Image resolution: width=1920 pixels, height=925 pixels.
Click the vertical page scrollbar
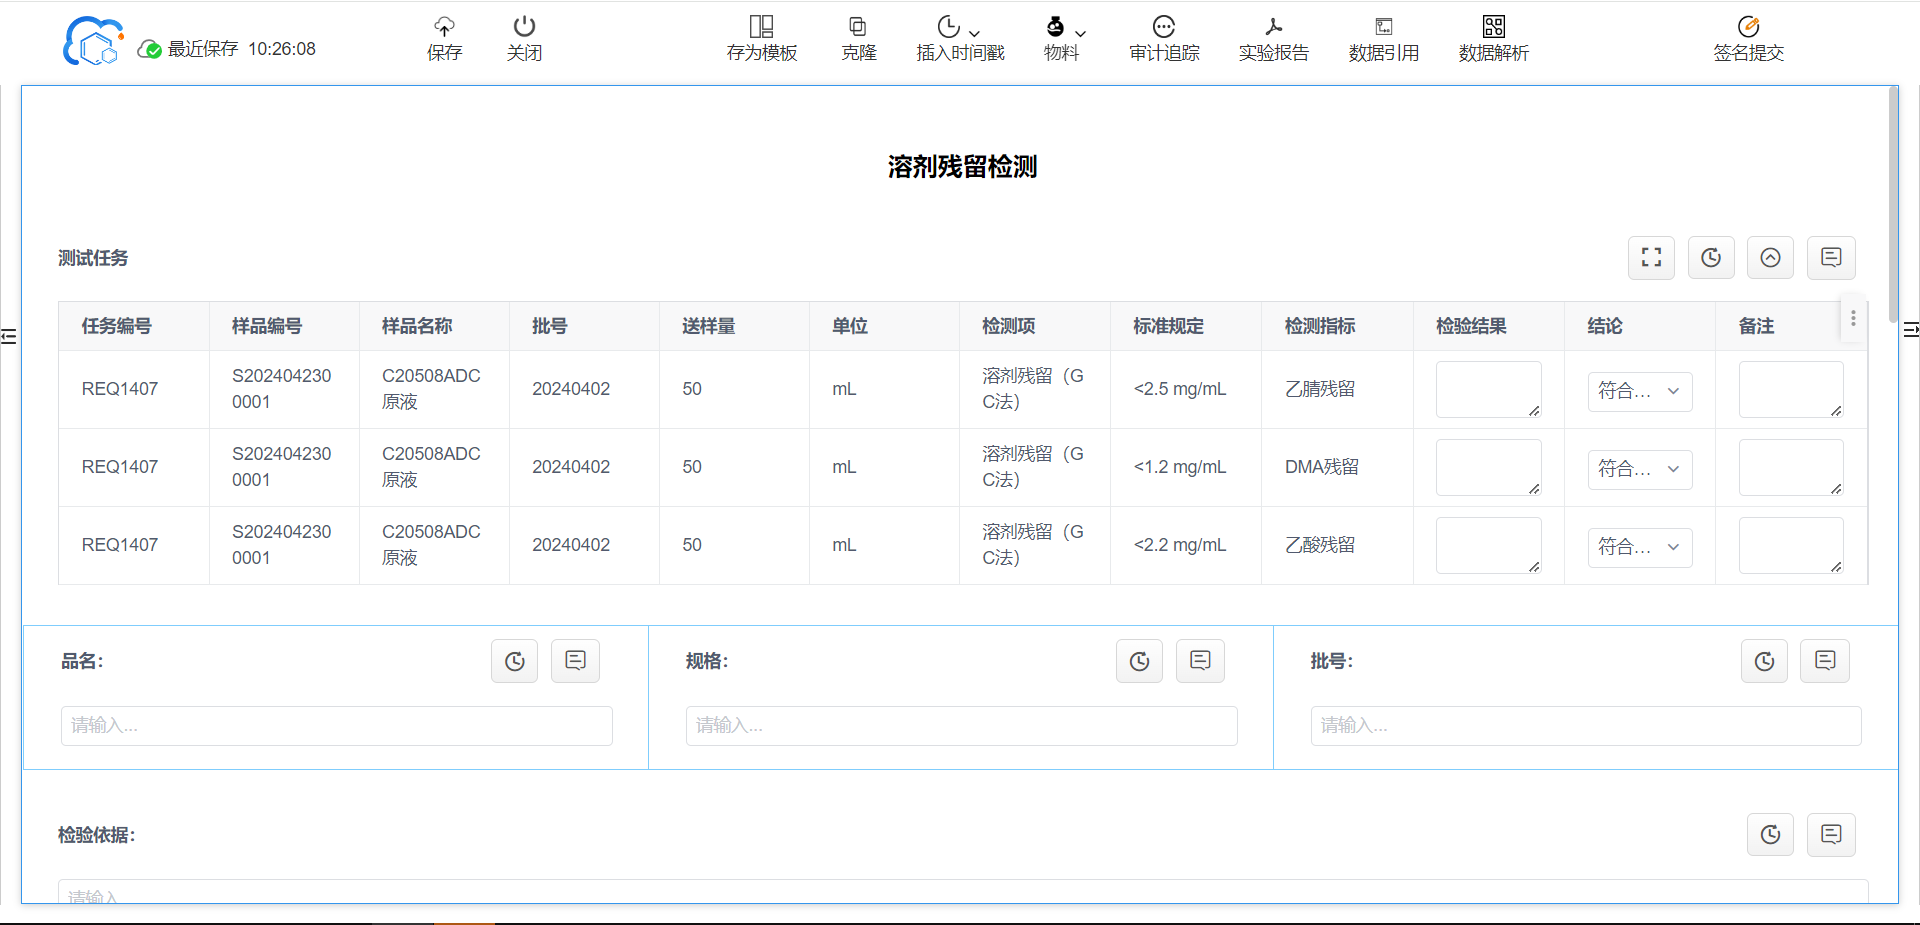(1893, 205)
